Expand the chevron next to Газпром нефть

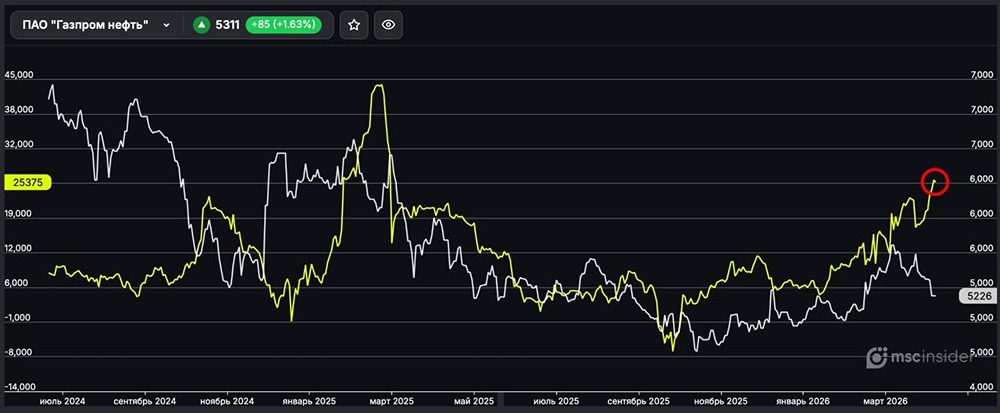(x=166, y=25)
